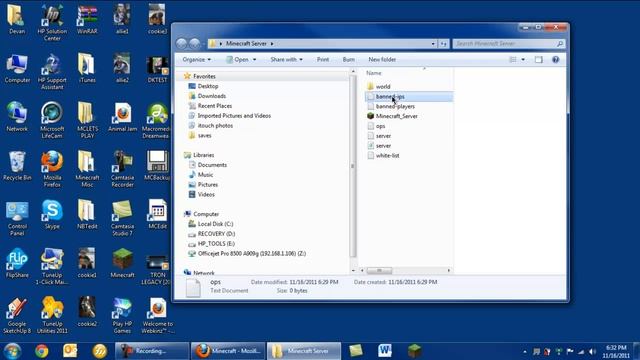This screenshot has width=640, height=360.
Task: Click the New folder button
Action: coord(382,60)
